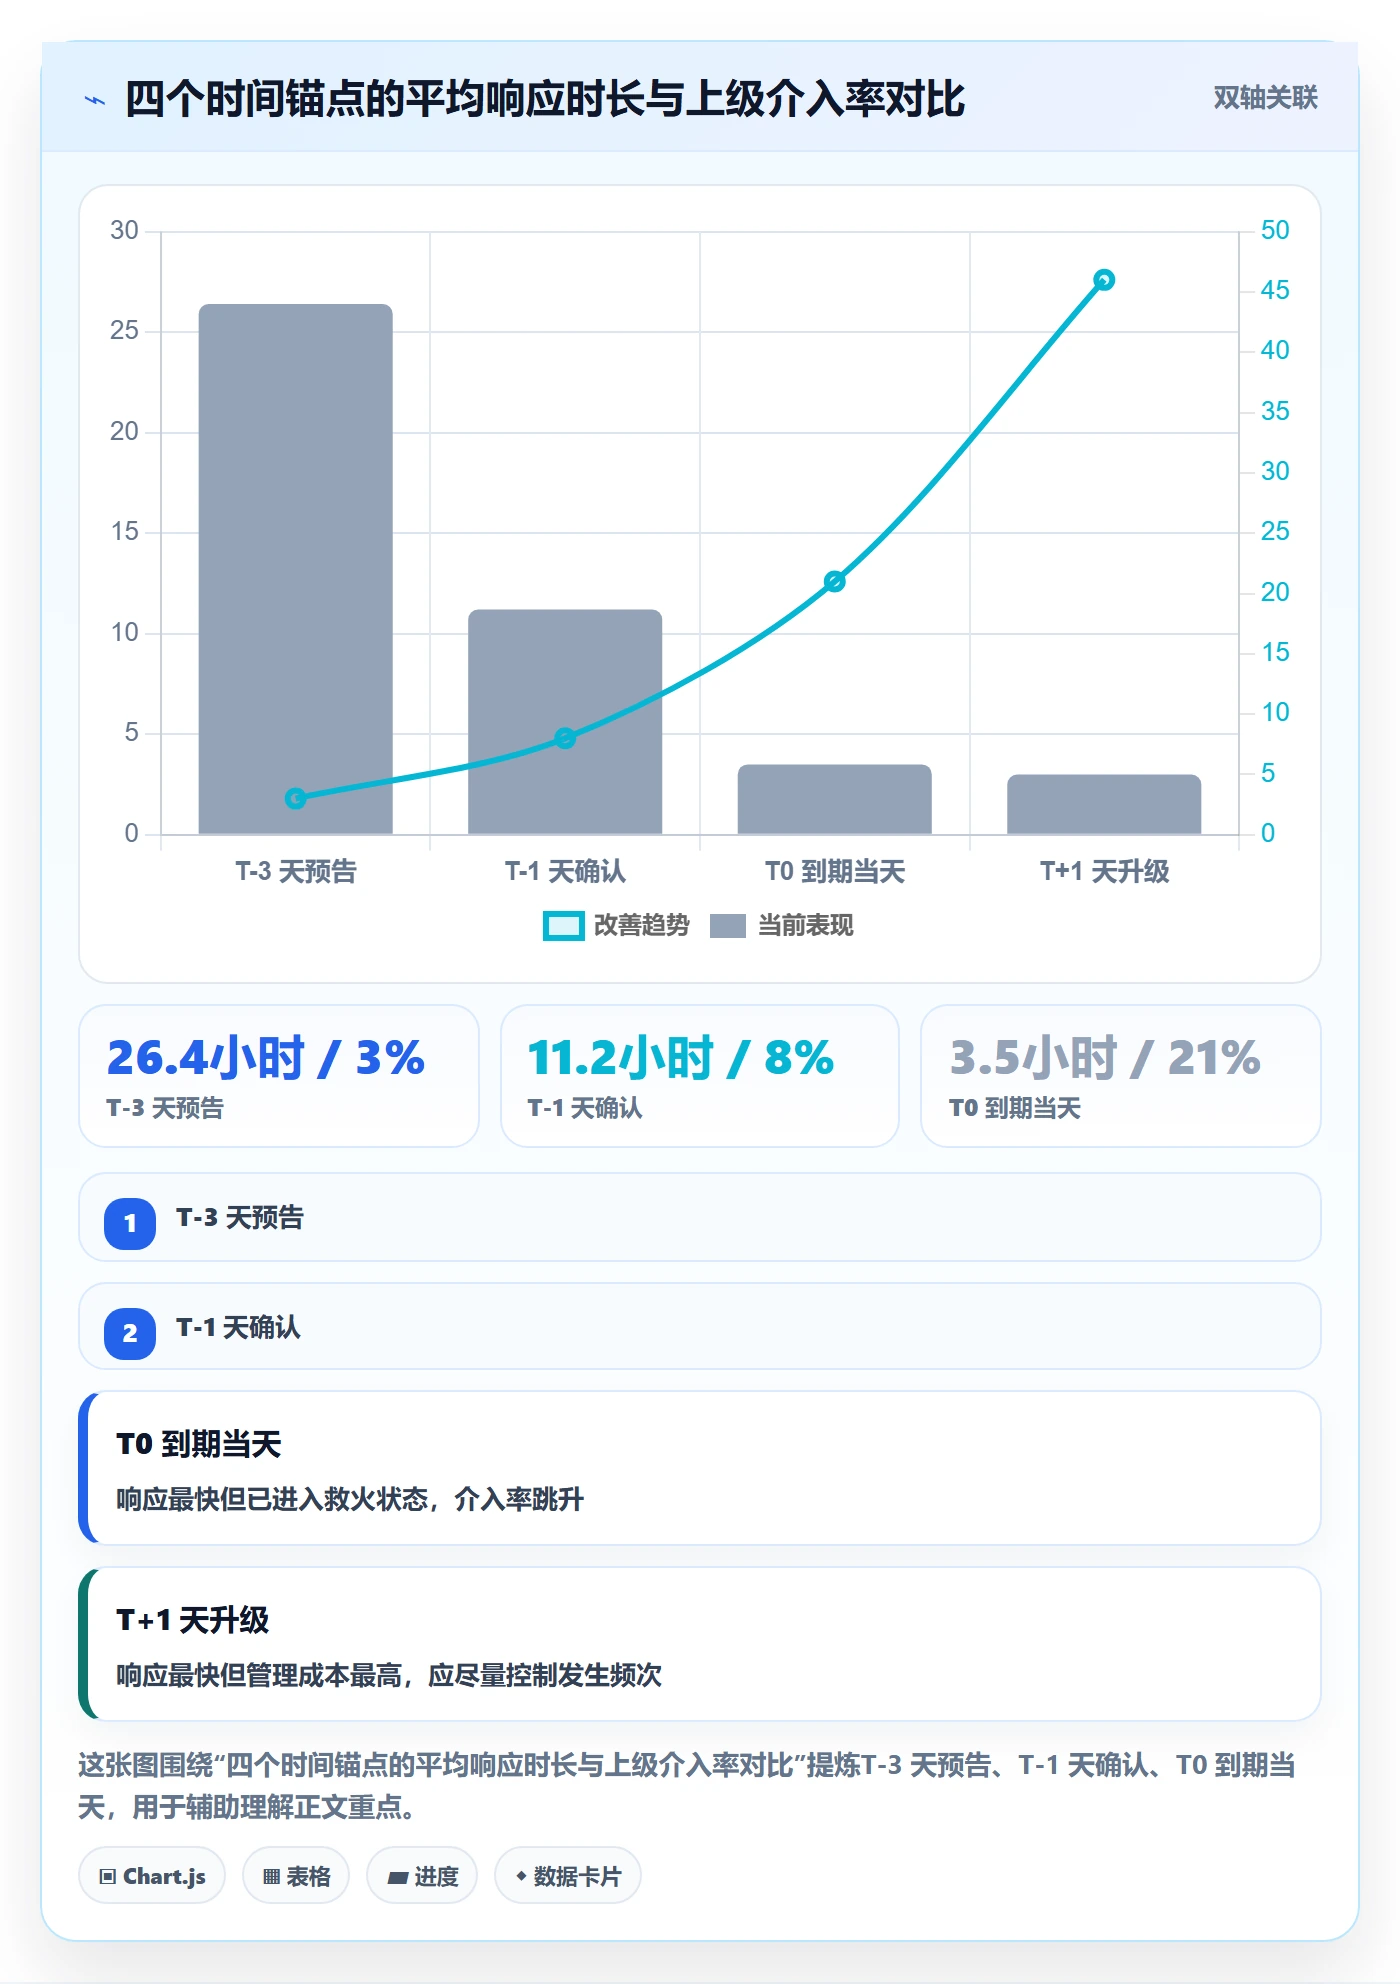Click the 进度 tag chip
The height and width of the screenshot is (1984, 1400).
(x=422, y=1876)
